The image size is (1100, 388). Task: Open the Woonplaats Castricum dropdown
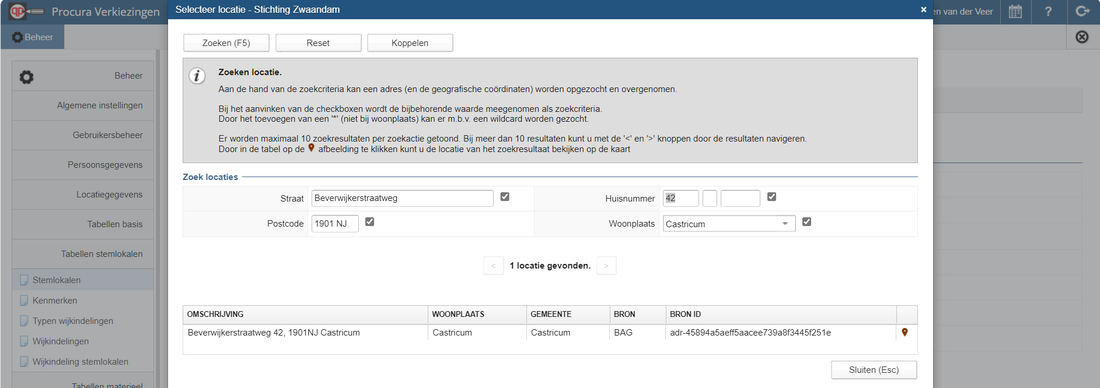point(729,224)
